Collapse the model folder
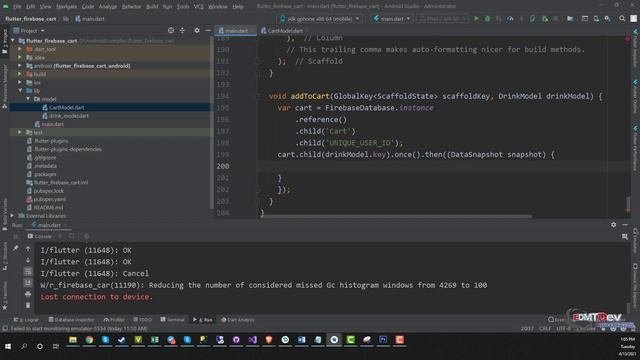 pyautogui.click(x=28, y=99)
